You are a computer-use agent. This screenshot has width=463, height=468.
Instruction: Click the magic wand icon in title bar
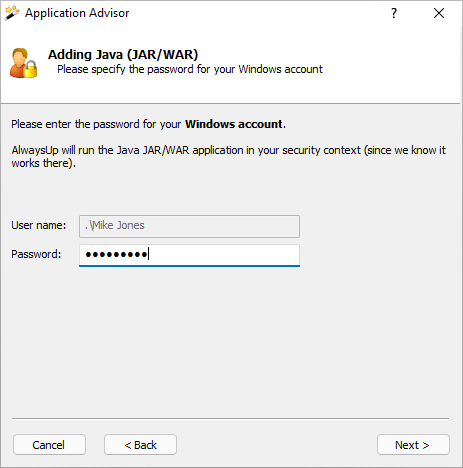(x=12, y=13)
